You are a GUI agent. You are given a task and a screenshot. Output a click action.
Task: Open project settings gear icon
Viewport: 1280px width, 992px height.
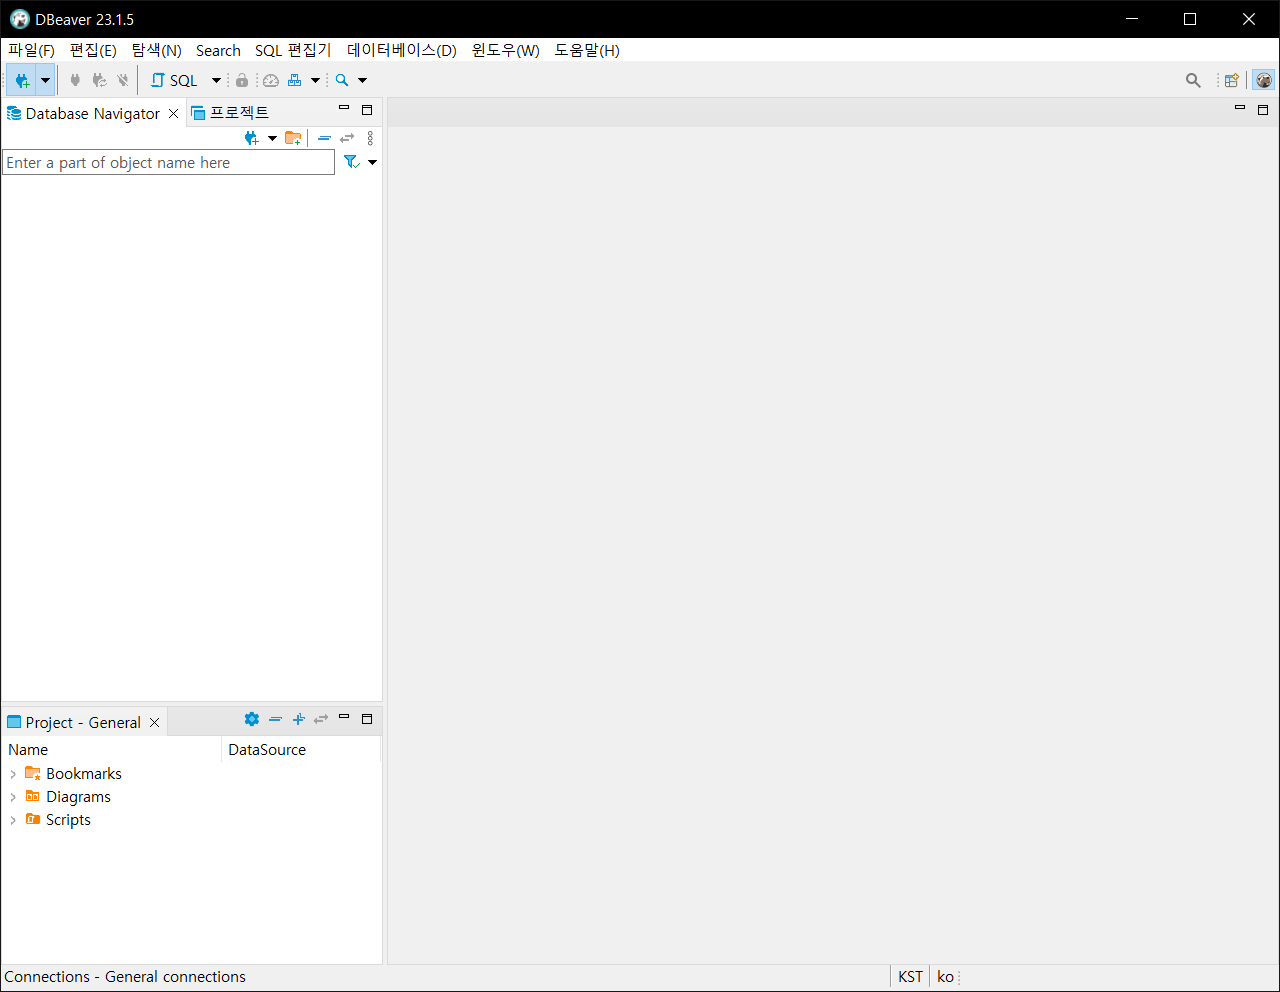click(x=252, y=719)
